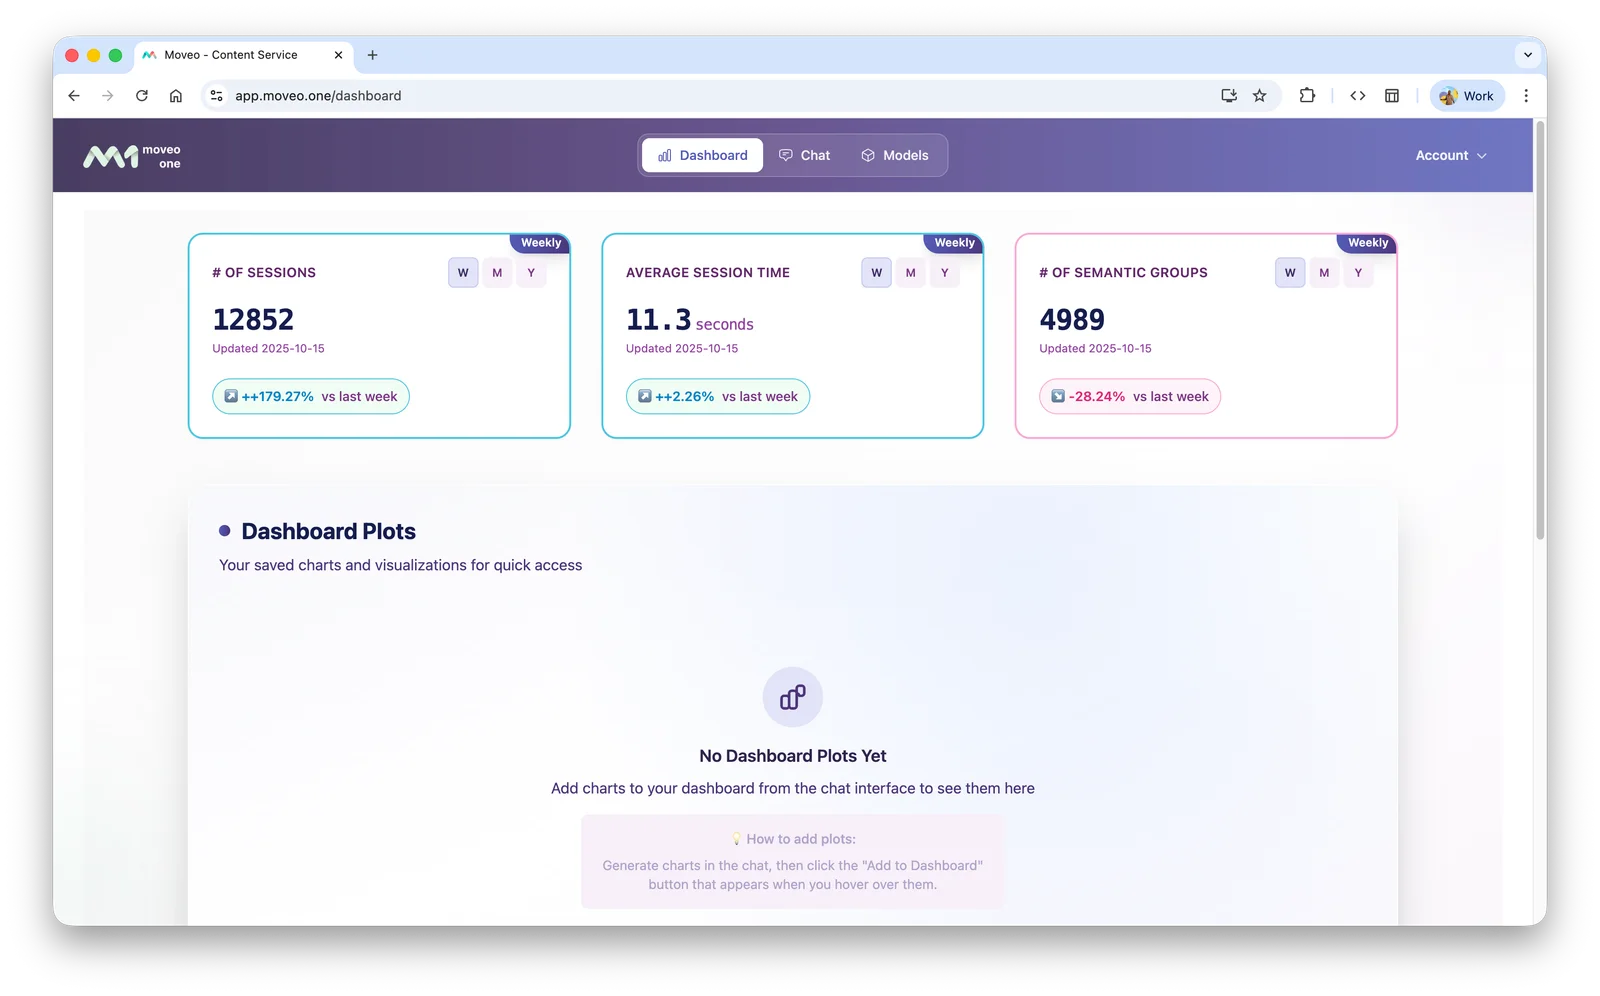This screenshot has width=1600, height=996.
Task: Click the +2.26% vs last week badge
Action: [718, 396]
